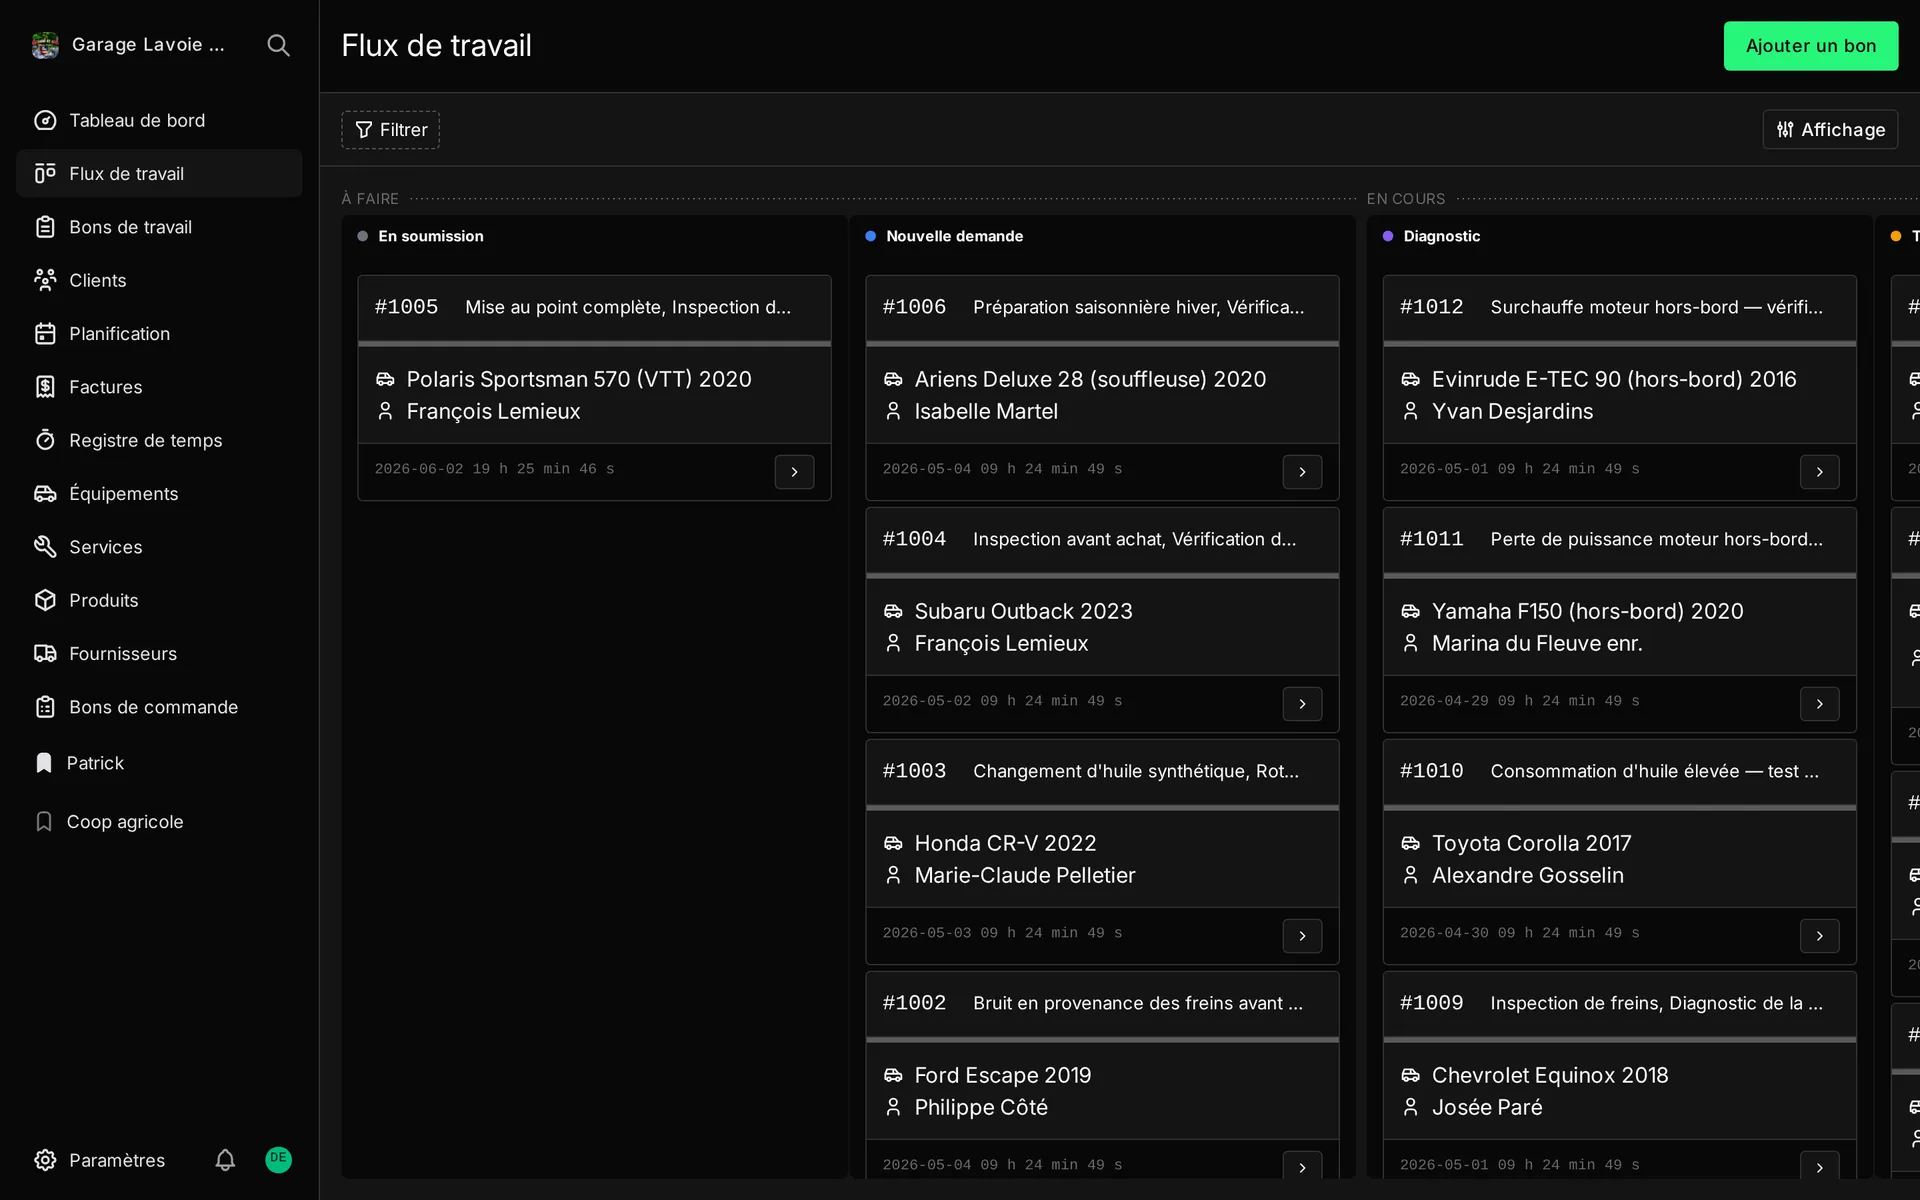Navigate to Clients

coord(159,280)
